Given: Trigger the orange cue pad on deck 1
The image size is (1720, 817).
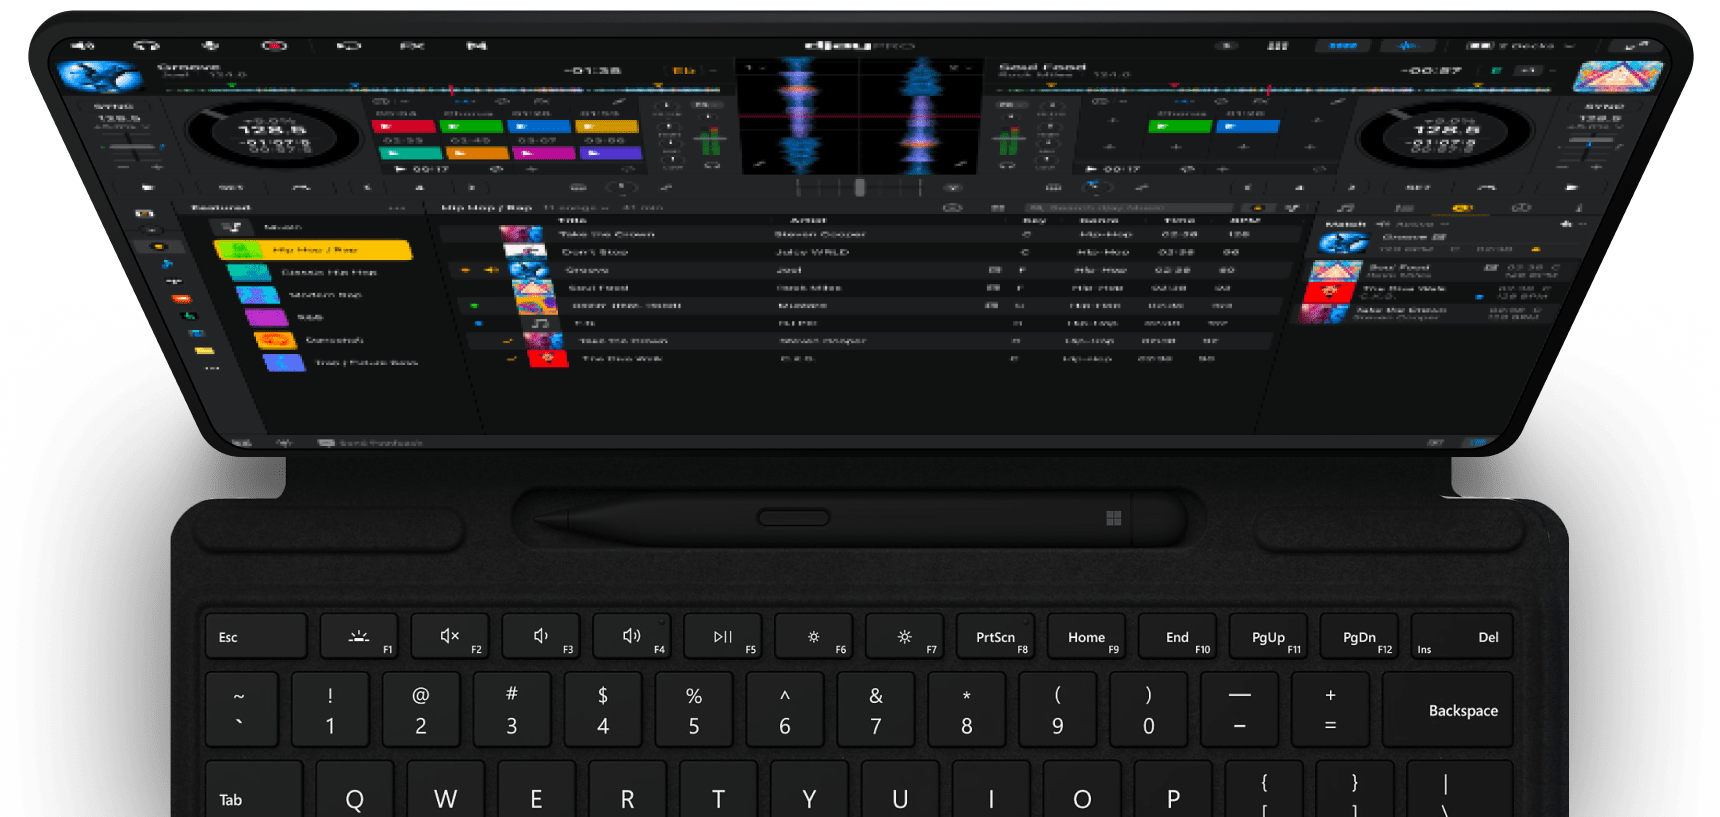Looking at the screenshot, I should (477, 153).
